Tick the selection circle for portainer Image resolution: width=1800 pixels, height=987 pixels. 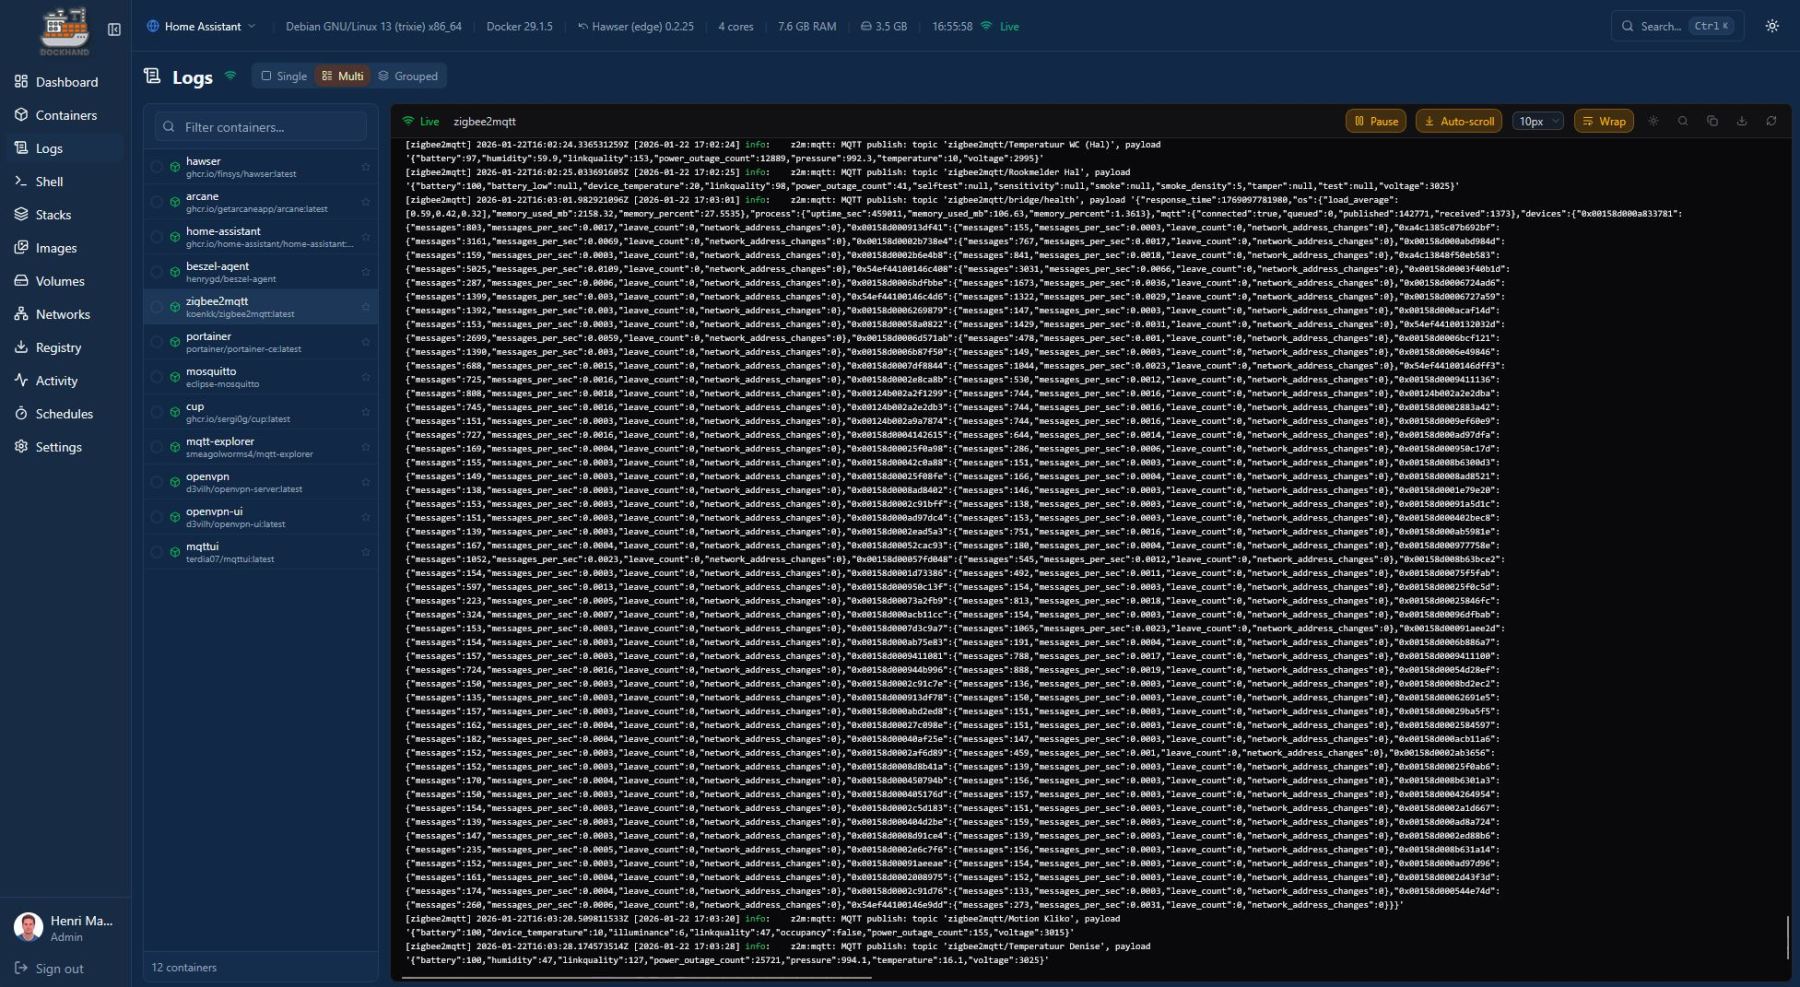pyautogui.click(x=157, y=342)
